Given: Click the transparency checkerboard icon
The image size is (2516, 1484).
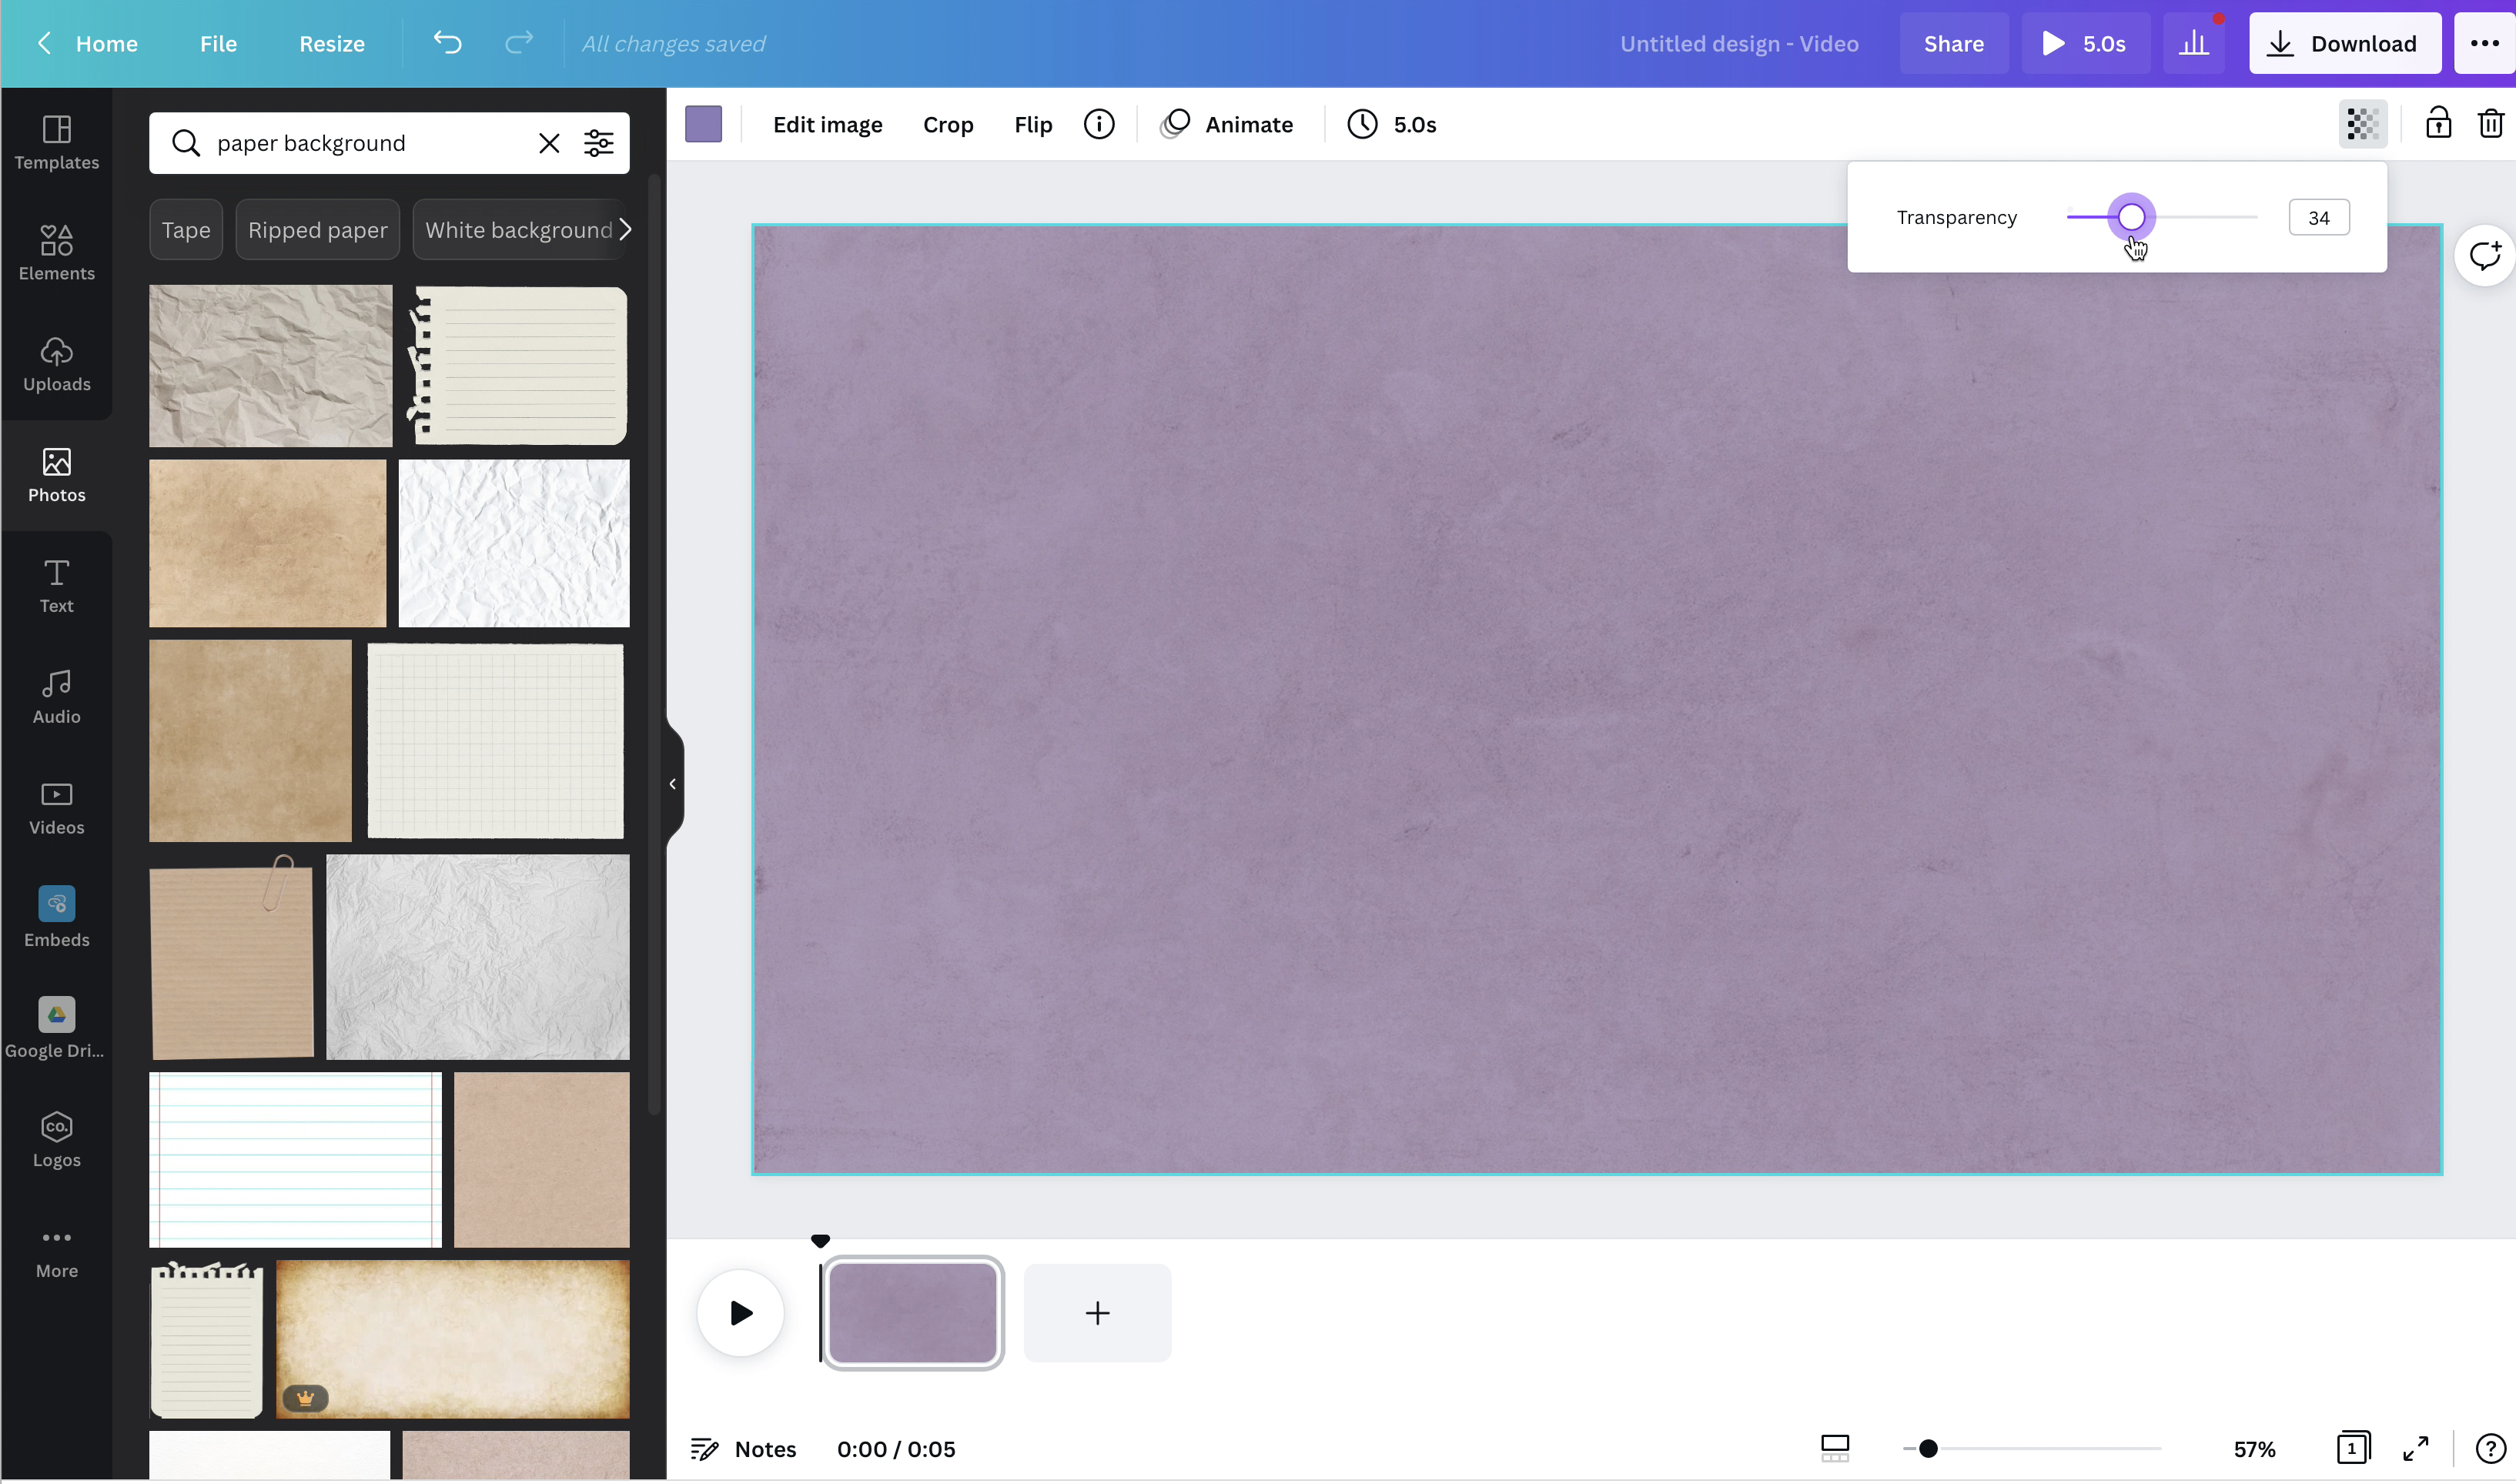Looking at the screenshot, I should 2362,124.
